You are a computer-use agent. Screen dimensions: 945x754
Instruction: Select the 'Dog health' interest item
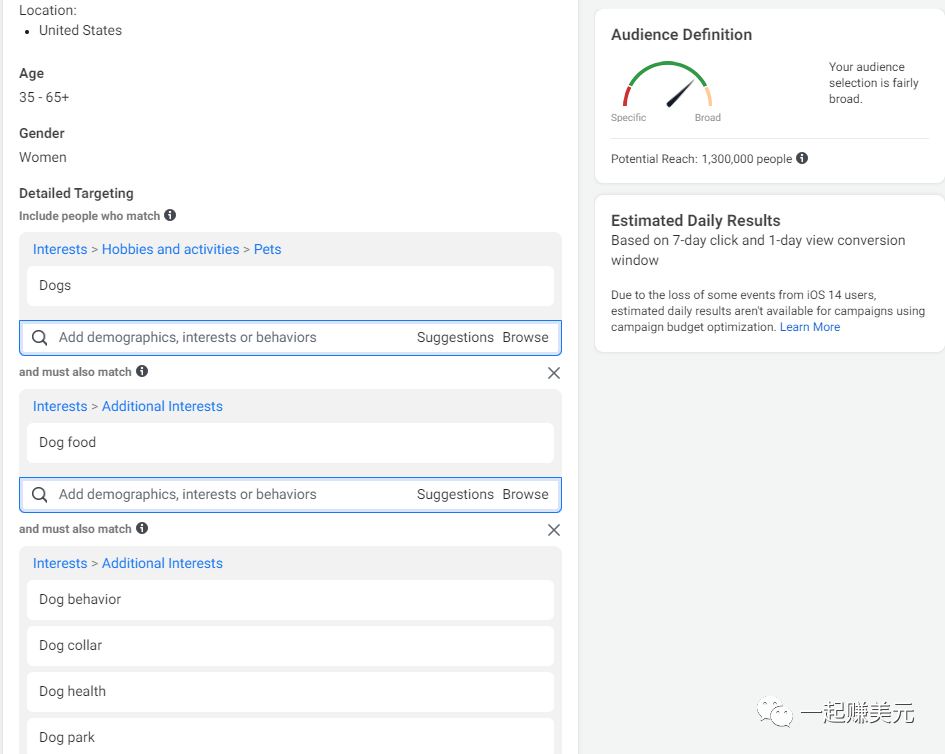(290, 692)
